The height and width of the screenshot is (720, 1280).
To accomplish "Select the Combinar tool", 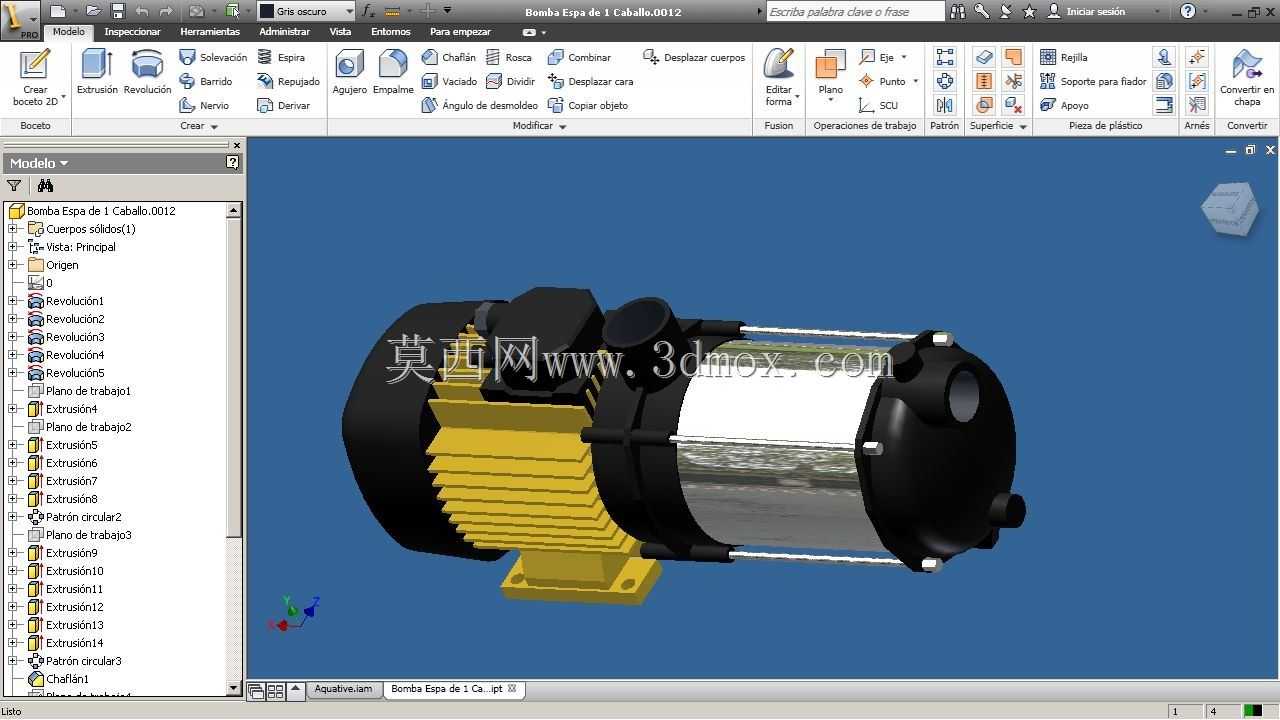I will [579, 57].
